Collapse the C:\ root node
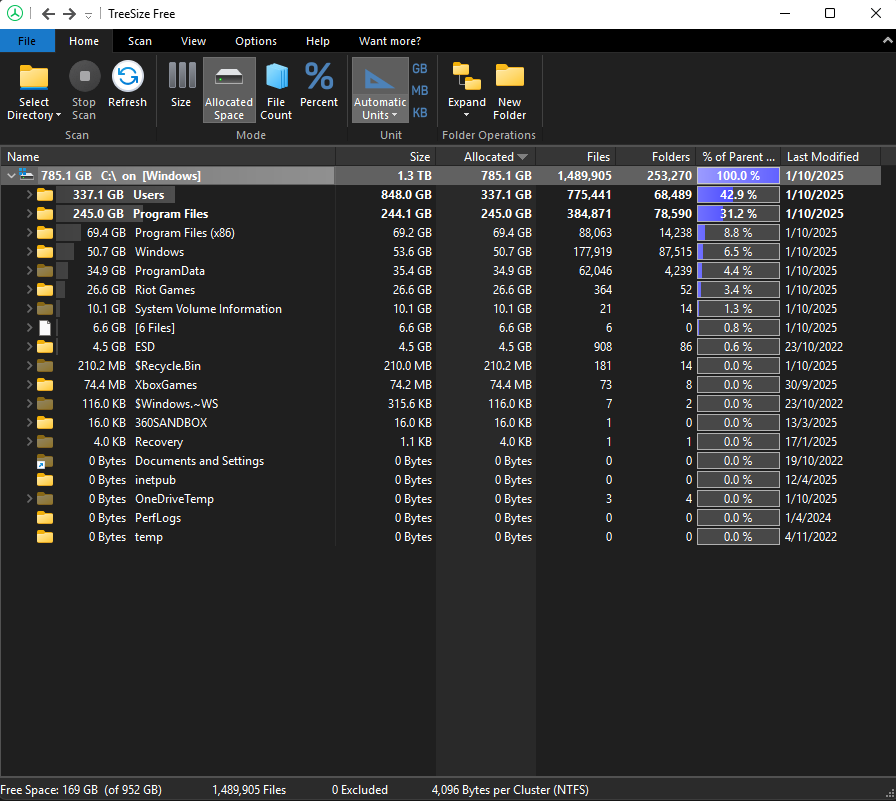The width and height of the screenshot is (896, 801). (11, 176)
